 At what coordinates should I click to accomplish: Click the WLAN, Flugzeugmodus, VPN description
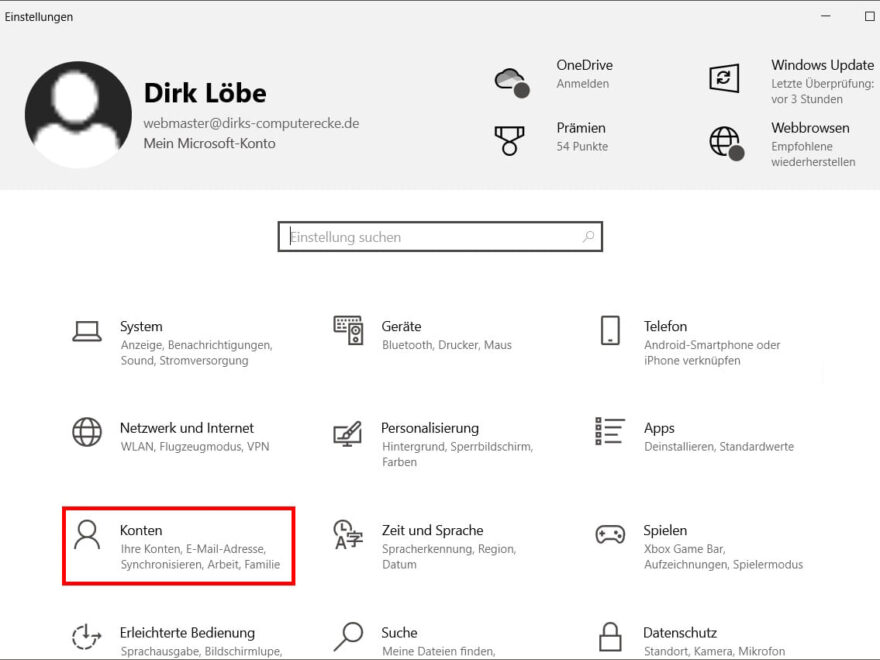coord(195,447)
